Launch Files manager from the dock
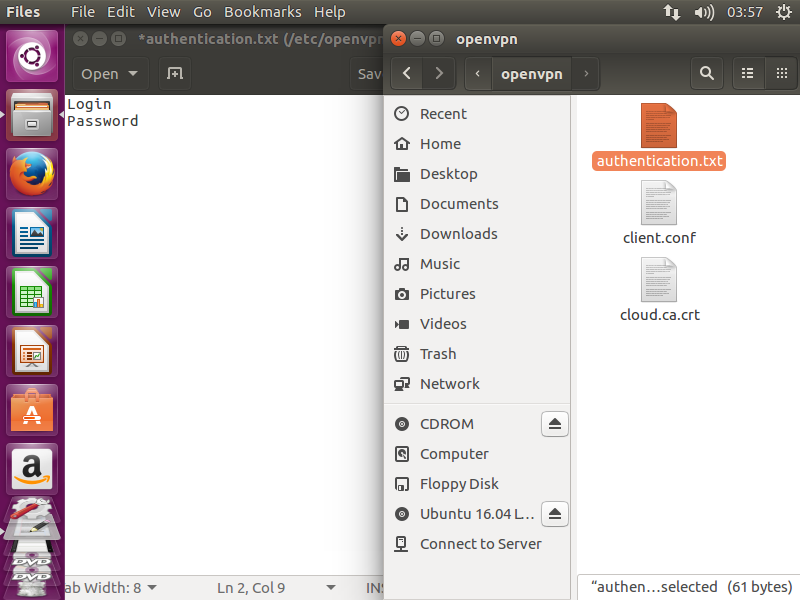Viewport: 800px width, 600px height. click(32, 115)
